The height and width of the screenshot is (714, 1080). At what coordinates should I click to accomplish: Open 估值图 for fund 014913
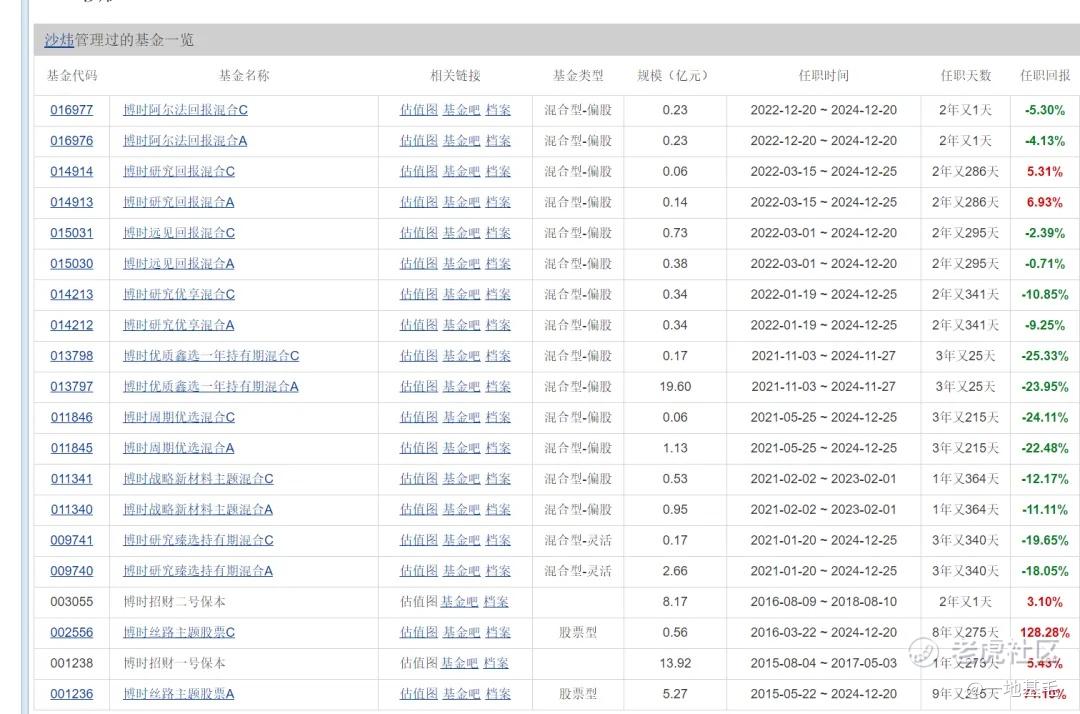point(419,202)
